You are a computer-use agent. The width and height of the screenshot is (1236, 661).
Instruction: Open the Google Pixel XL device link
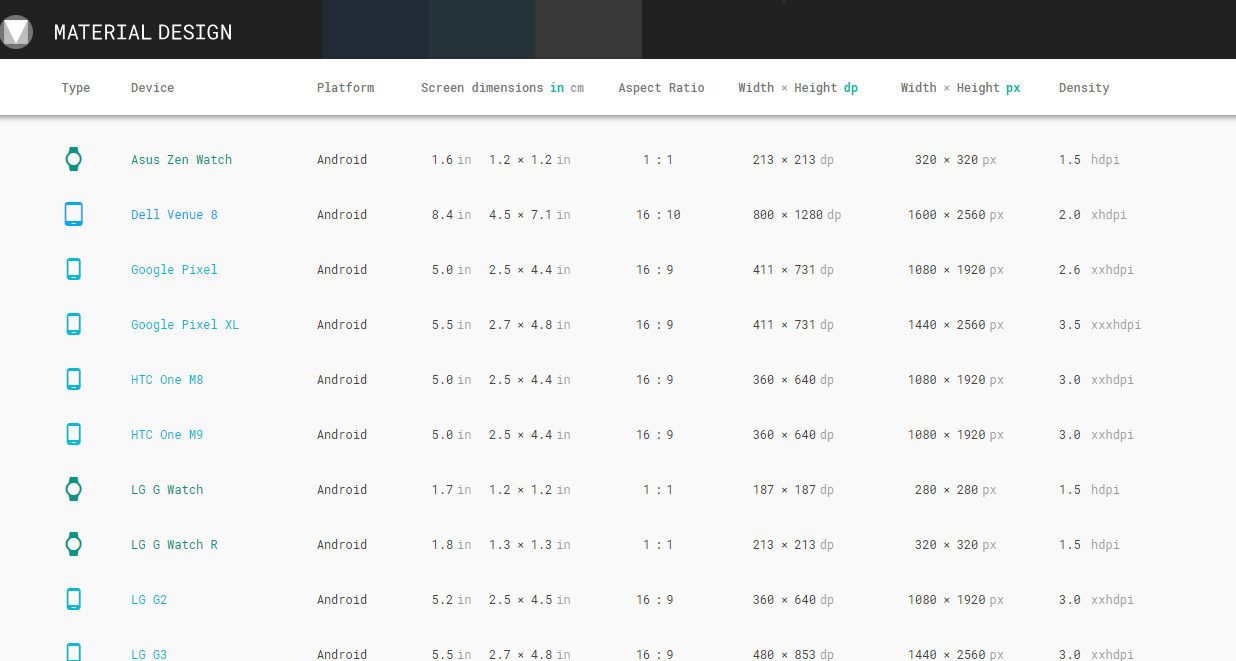[x=185, y=325]
